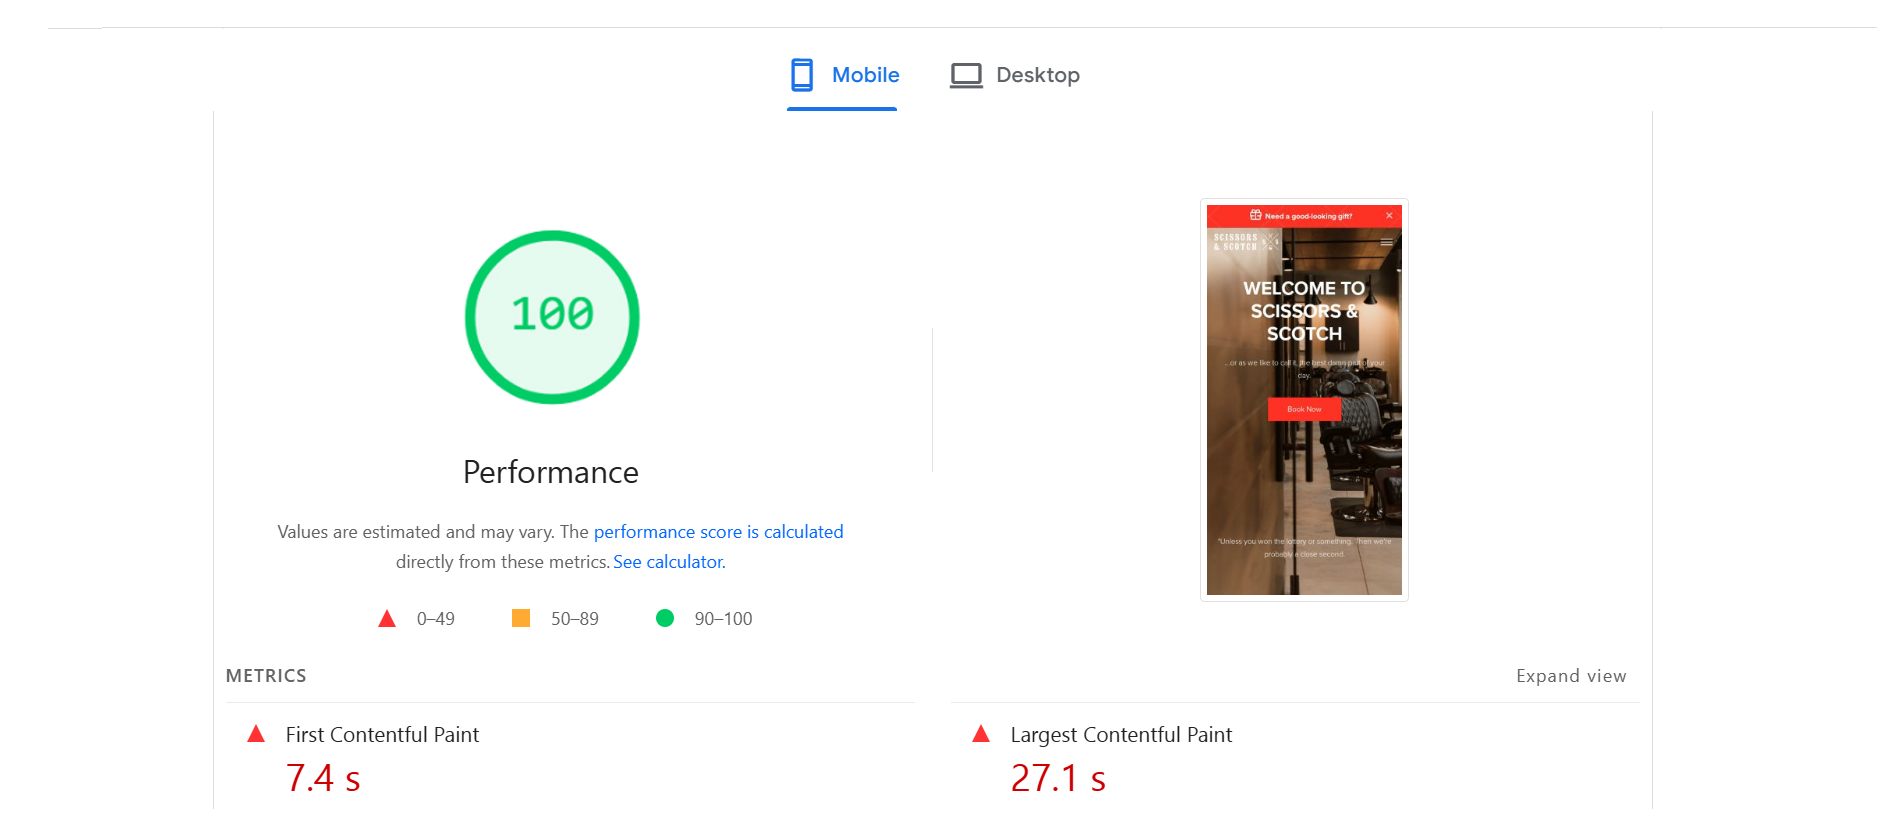
Task: Click the gift icon in the preview banner
Action: 1255,215
